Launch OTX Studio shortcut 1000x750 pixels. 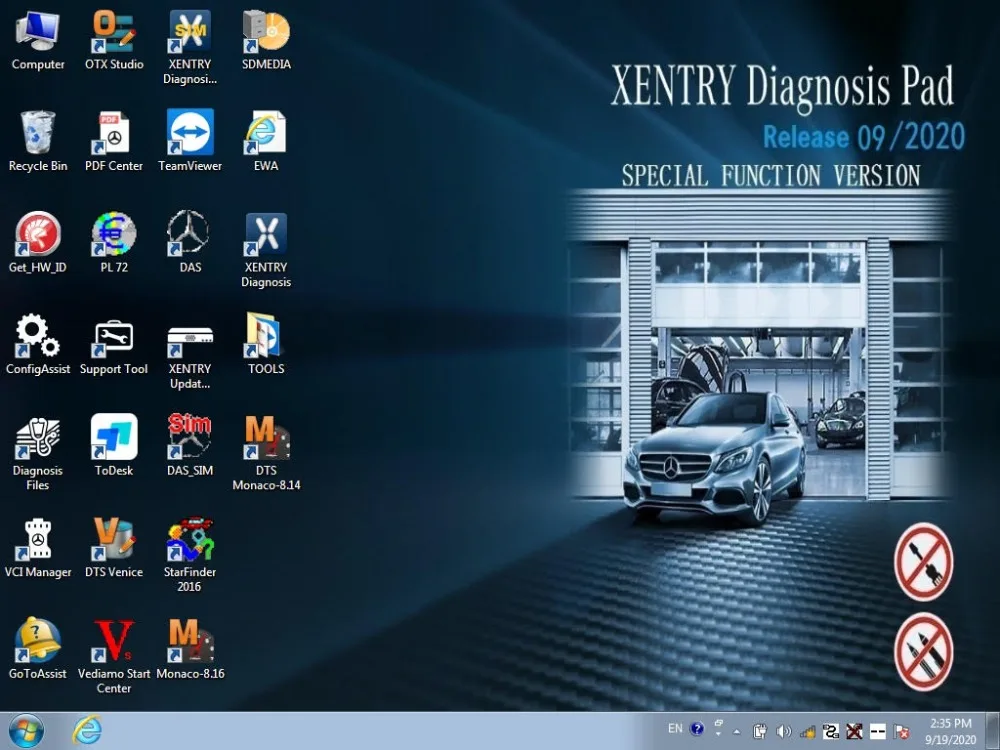coord(114,40)
